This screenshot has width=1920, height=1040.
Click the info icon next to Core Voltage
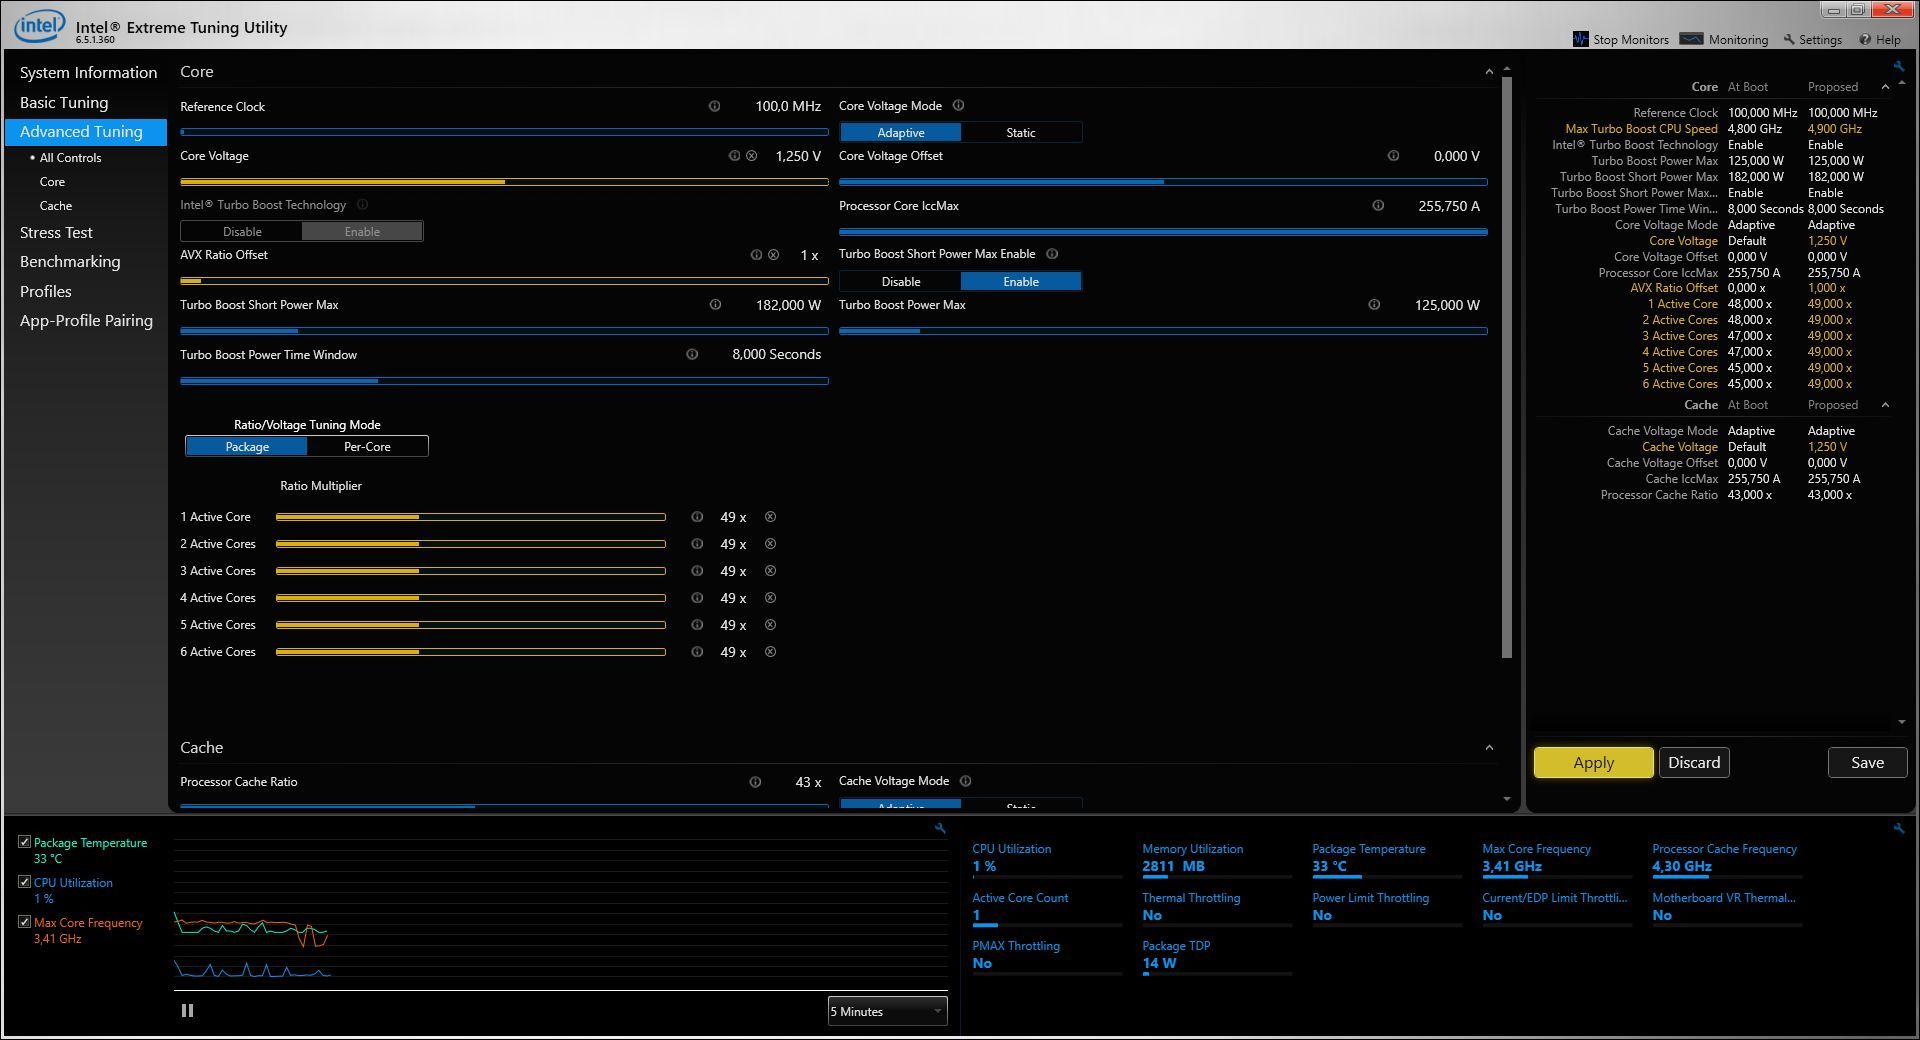click(734, 156)
